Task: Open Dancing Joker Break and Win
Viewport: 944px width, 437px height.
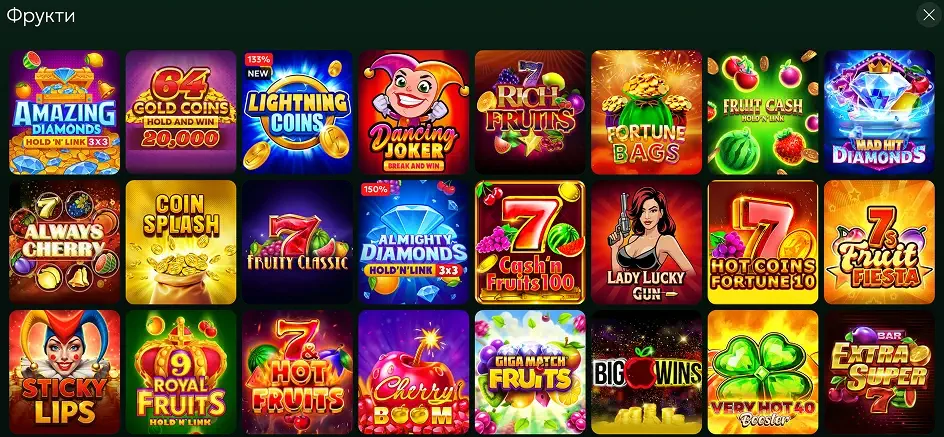Action: pos(414,113)
